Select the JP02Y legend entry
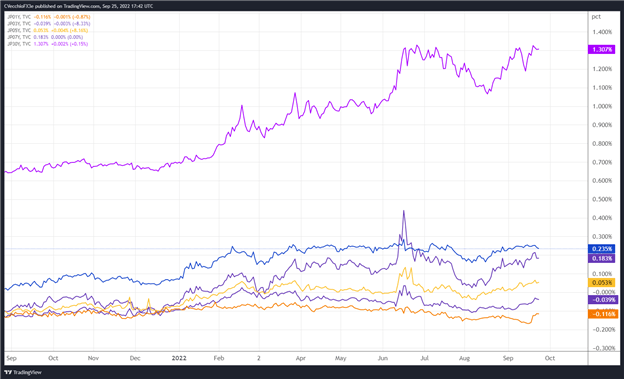Viewport: 624px width, 379px height. click(x=49, y=24)
